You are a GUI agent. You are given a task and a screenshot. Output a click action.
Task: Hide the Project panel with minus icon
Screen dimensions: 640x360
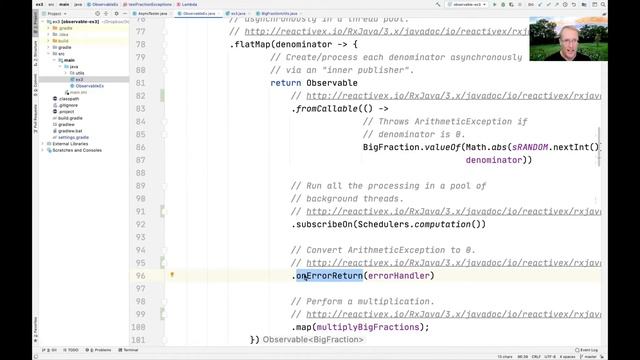click(125, 13)
